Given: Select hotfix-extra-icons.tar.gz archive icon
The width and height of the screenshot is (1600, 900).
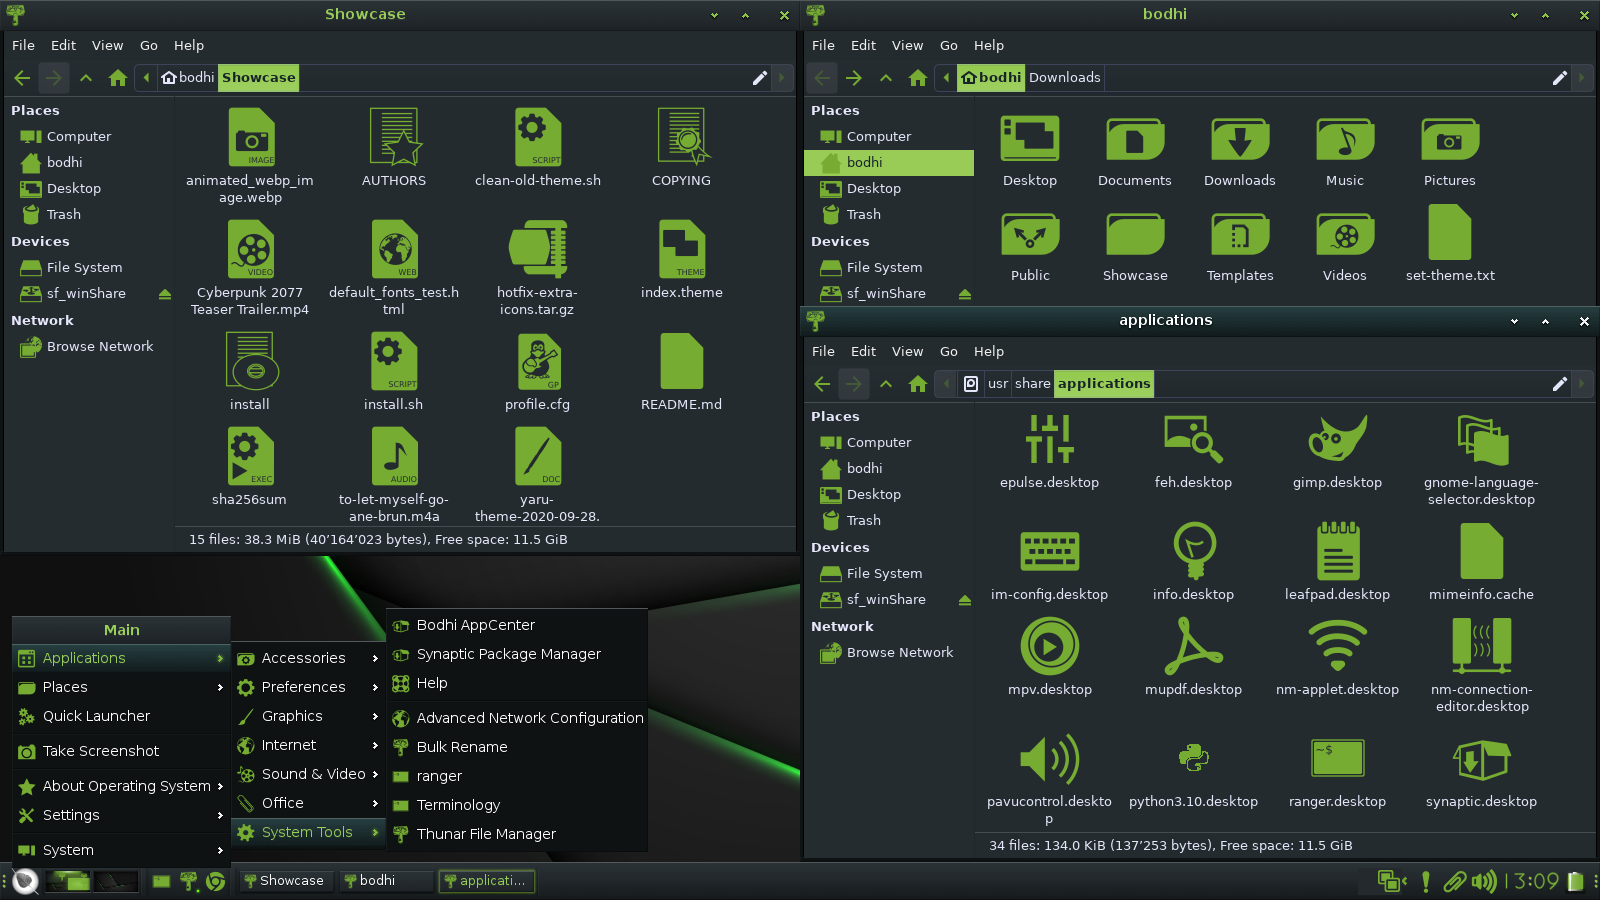Looking at the screenshot, I should (538, 249).
